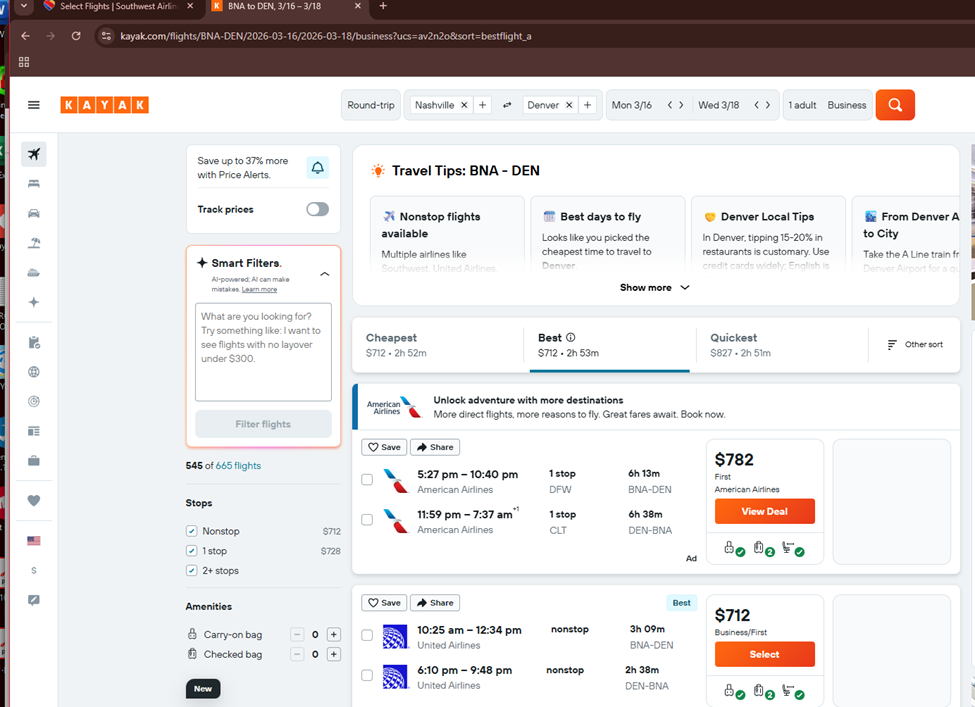Move return Wed 3/18 one day earlier
Screen dimensions: 975x707
[756, 105]
